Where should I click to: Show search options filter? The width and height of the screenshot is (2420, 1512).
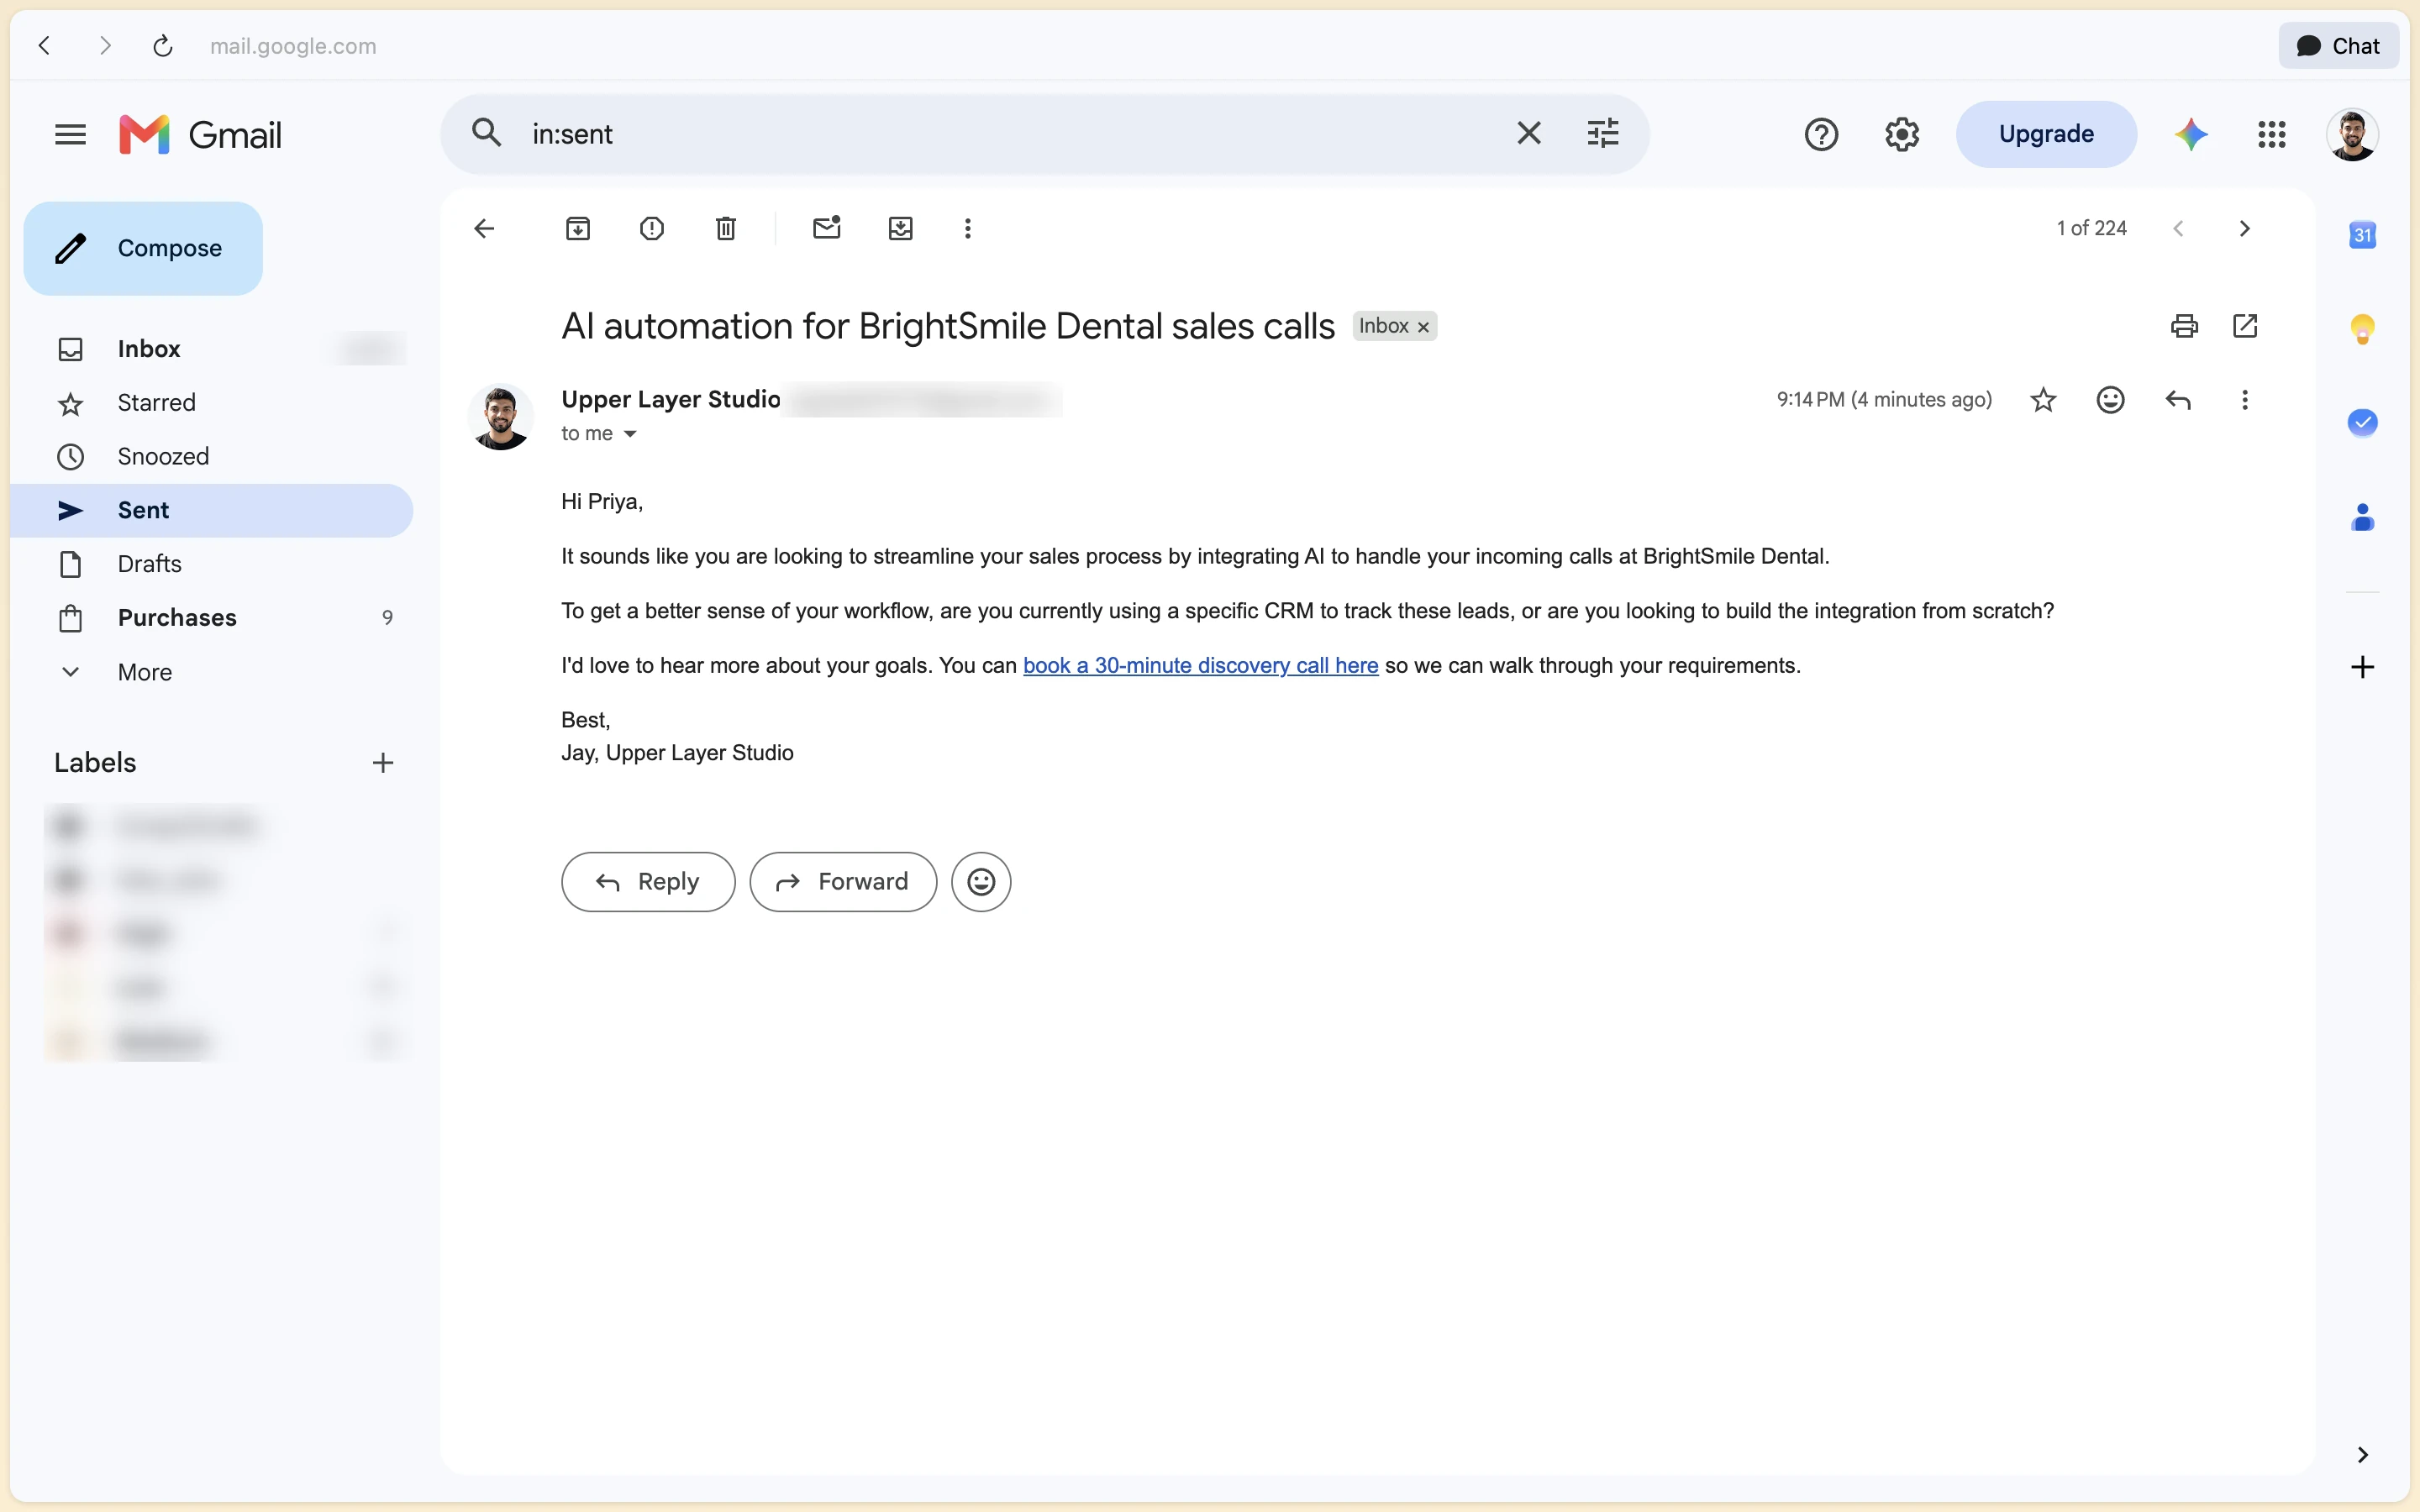click(x=1603, y=133)
